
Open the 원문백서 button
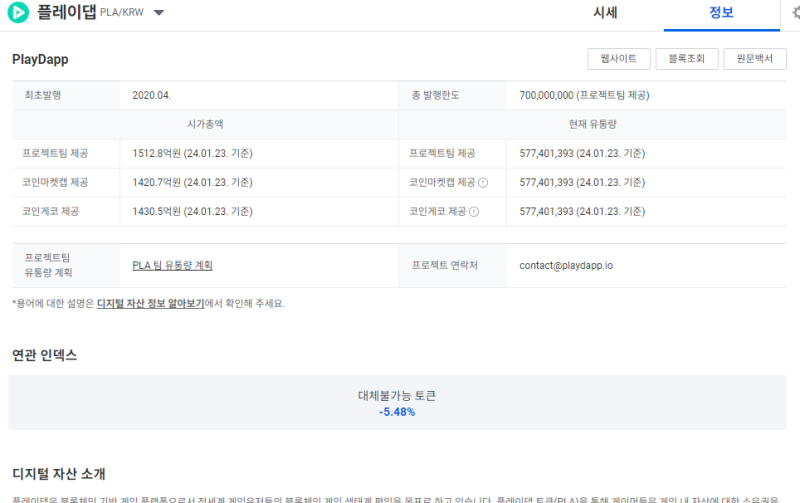(755, 59)
